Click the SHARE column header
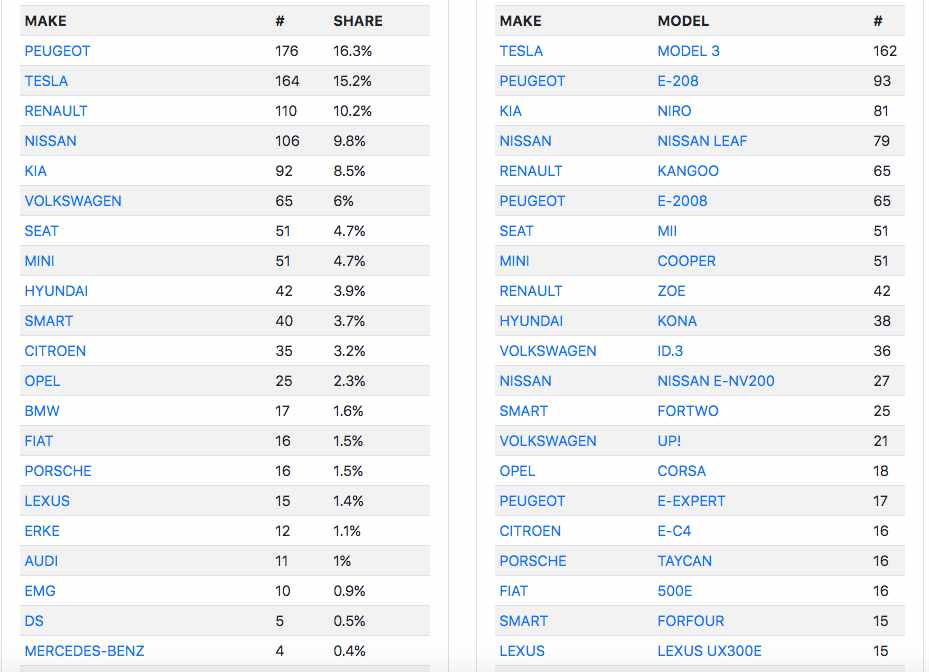929x672 pixels. pyautogui.click(x=358, y=21)
